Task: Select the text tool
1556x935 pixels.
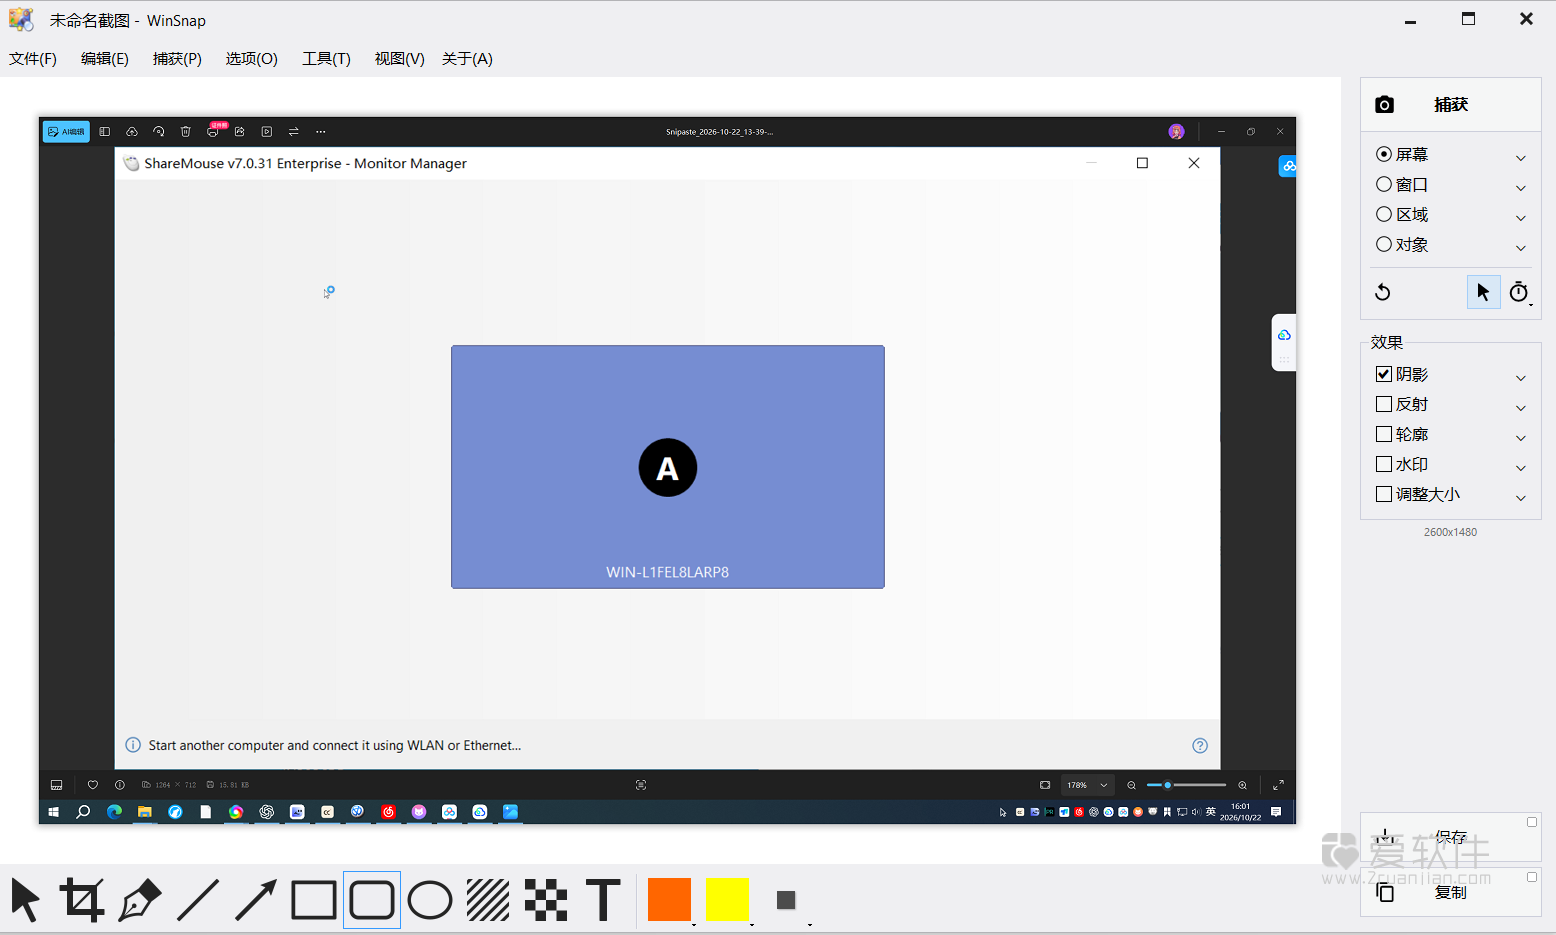Action: click(603, 900)
